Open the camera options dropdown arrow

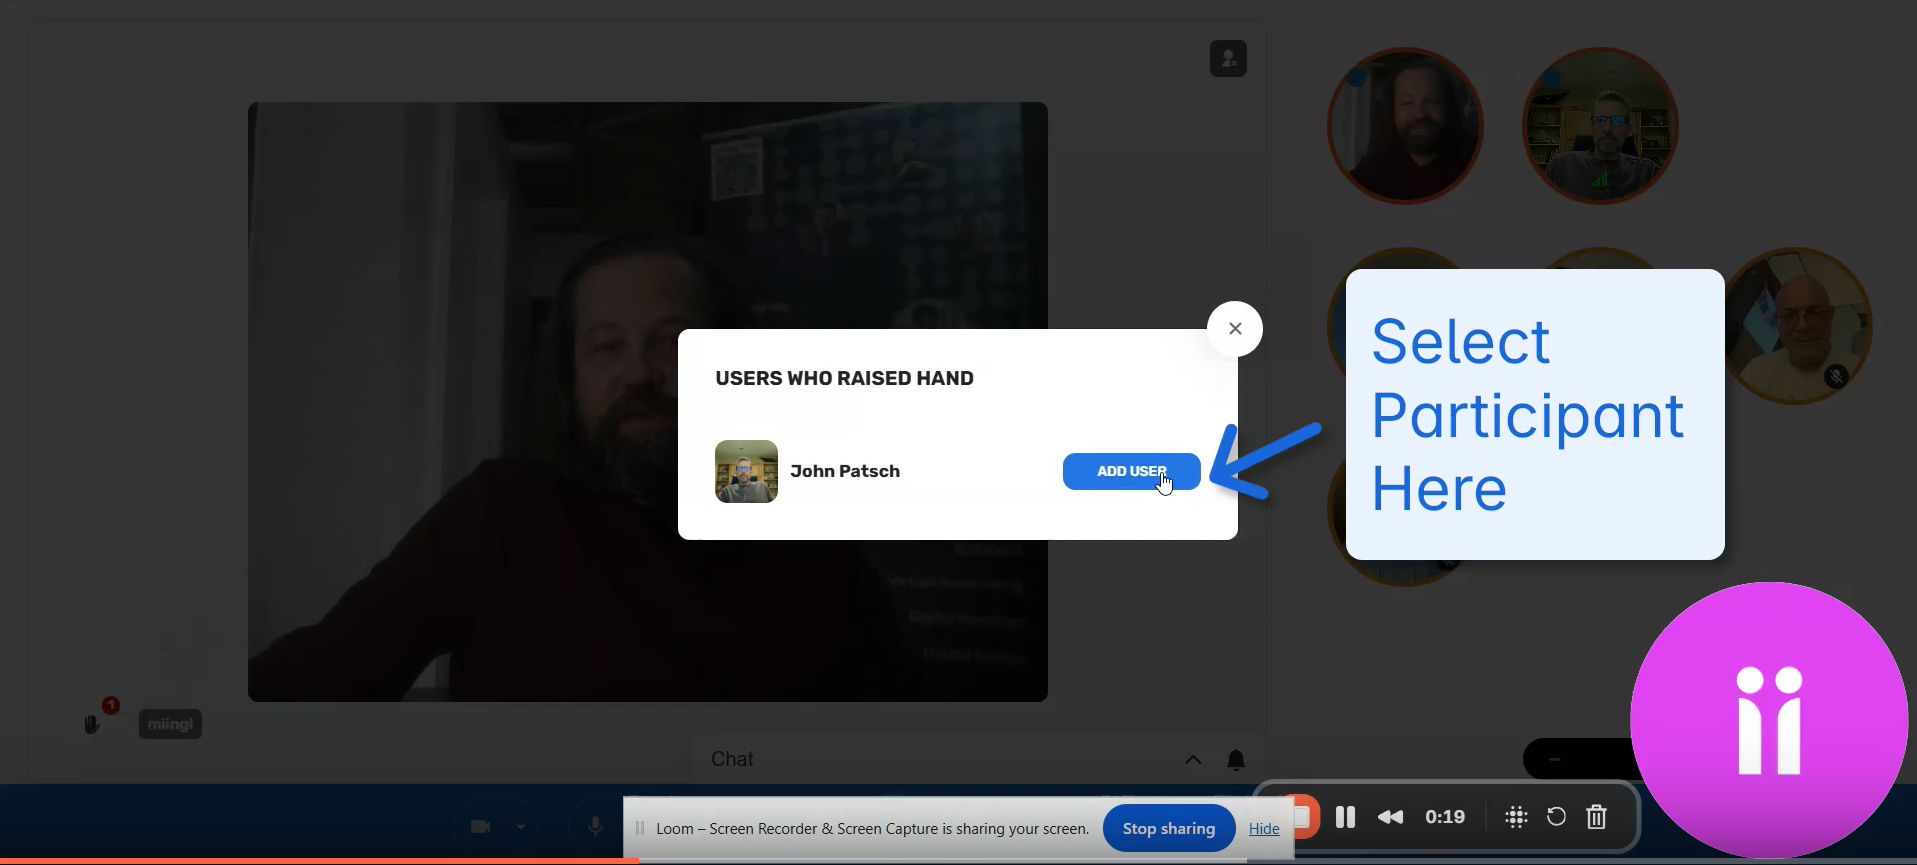click(521, 827)
